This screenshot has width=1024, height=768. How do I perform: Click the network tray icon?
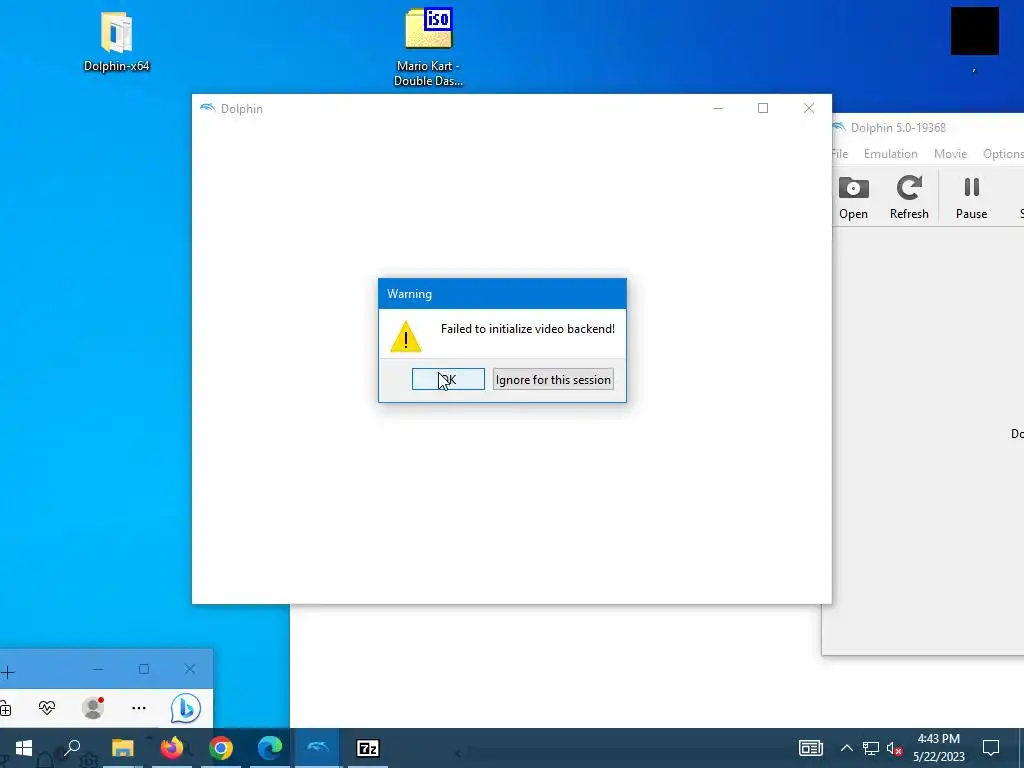tap(871, 748)
